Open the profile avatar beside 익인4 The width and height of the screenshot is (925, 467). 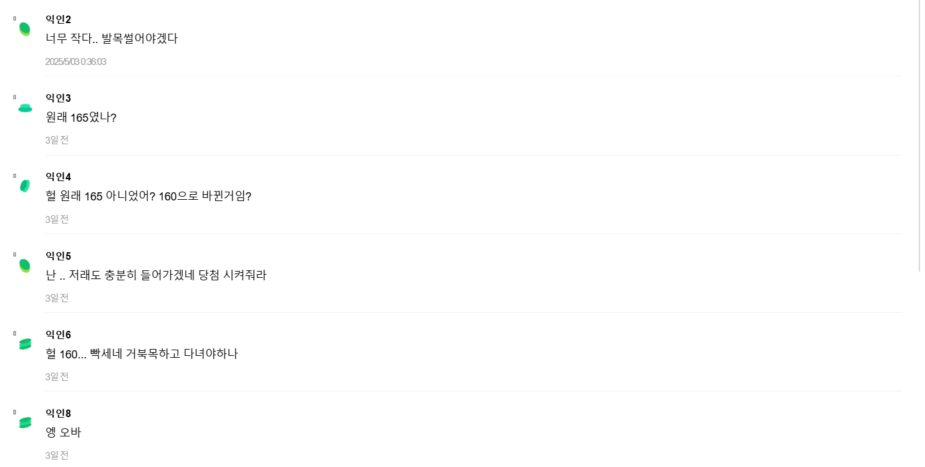tap(24, 186)
